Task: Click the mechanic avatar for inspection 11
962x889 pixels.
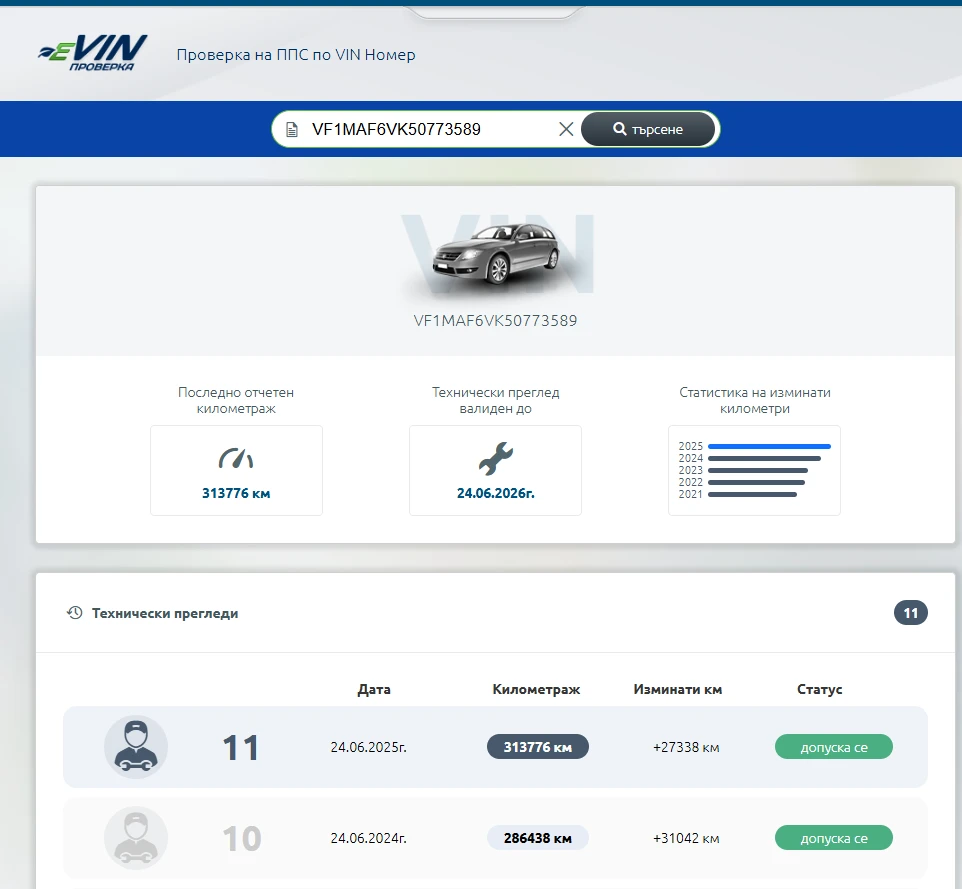Action: (x=136, y=747)
